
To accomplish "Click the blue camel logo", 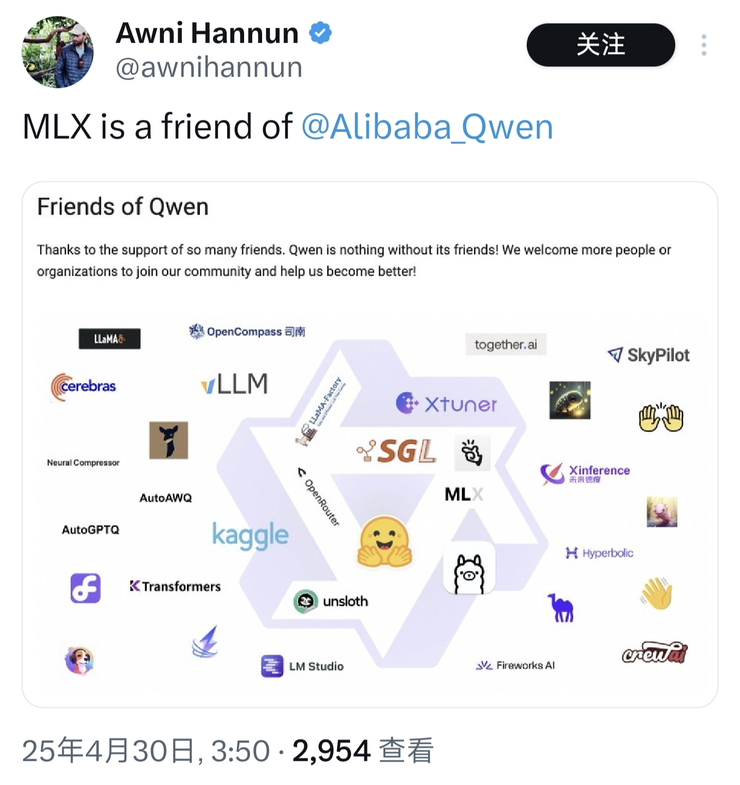I will tap(561, 608).
